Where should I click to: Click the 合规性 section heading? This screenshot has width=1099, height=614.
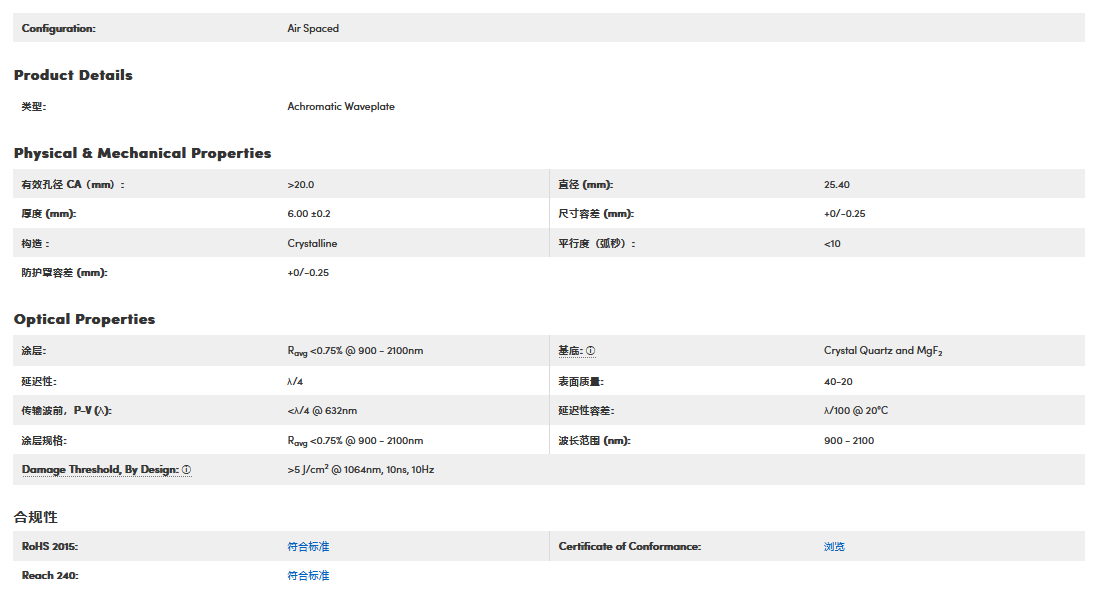click(36, 517)
